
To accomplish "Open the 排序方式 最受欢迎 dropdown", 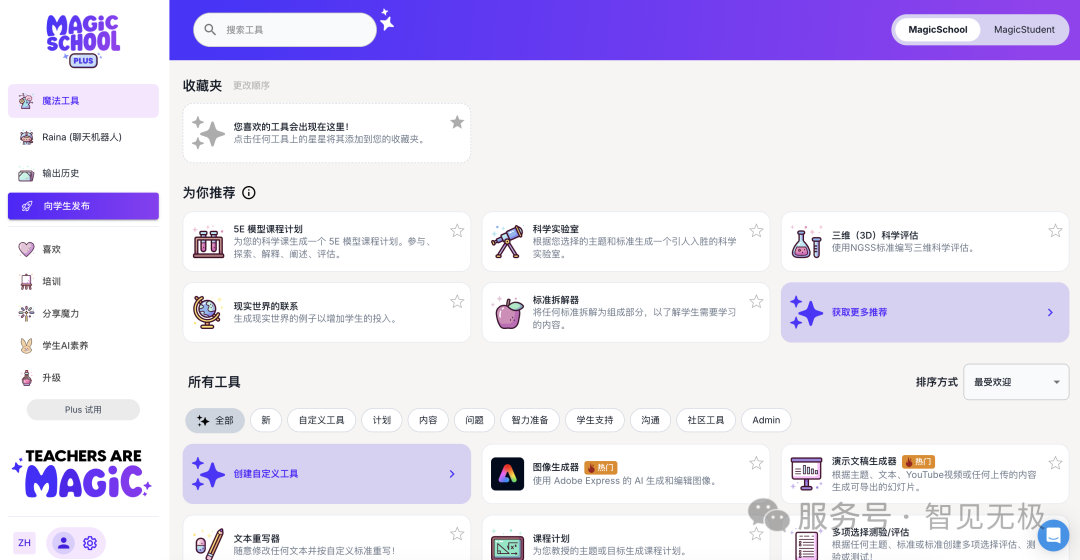I will tap(1016, 382).
